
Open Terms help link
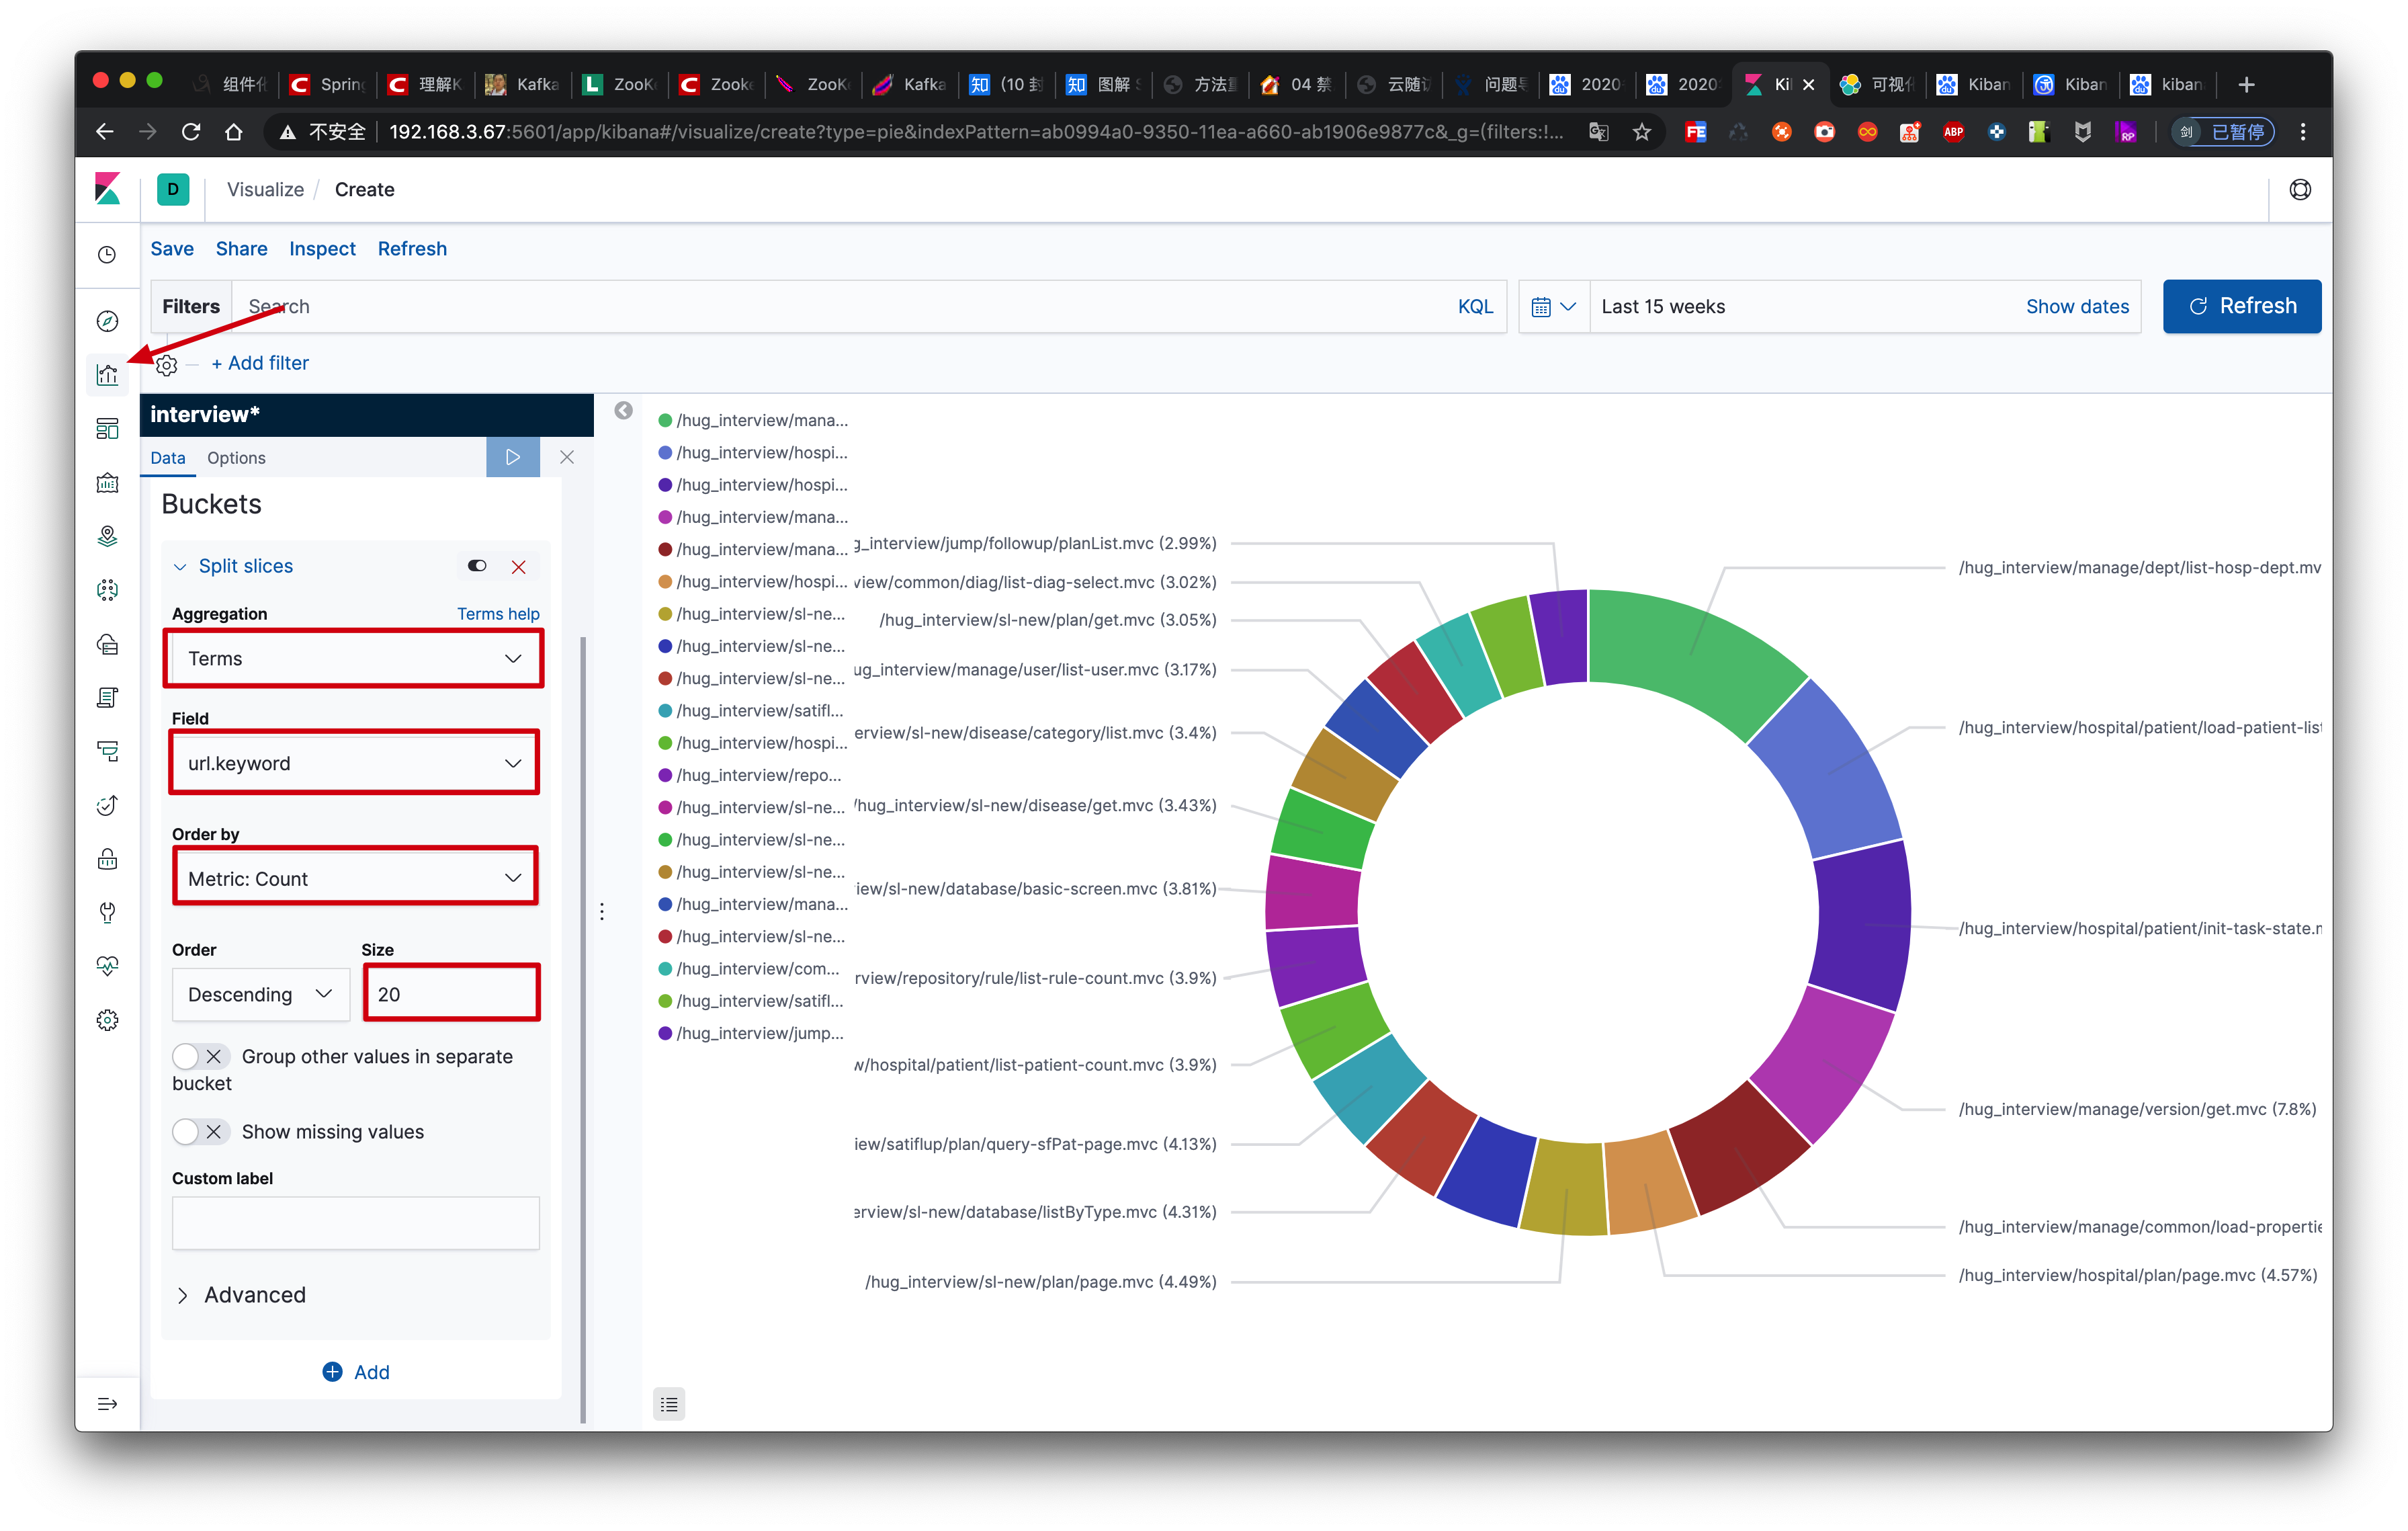[498, 614]
